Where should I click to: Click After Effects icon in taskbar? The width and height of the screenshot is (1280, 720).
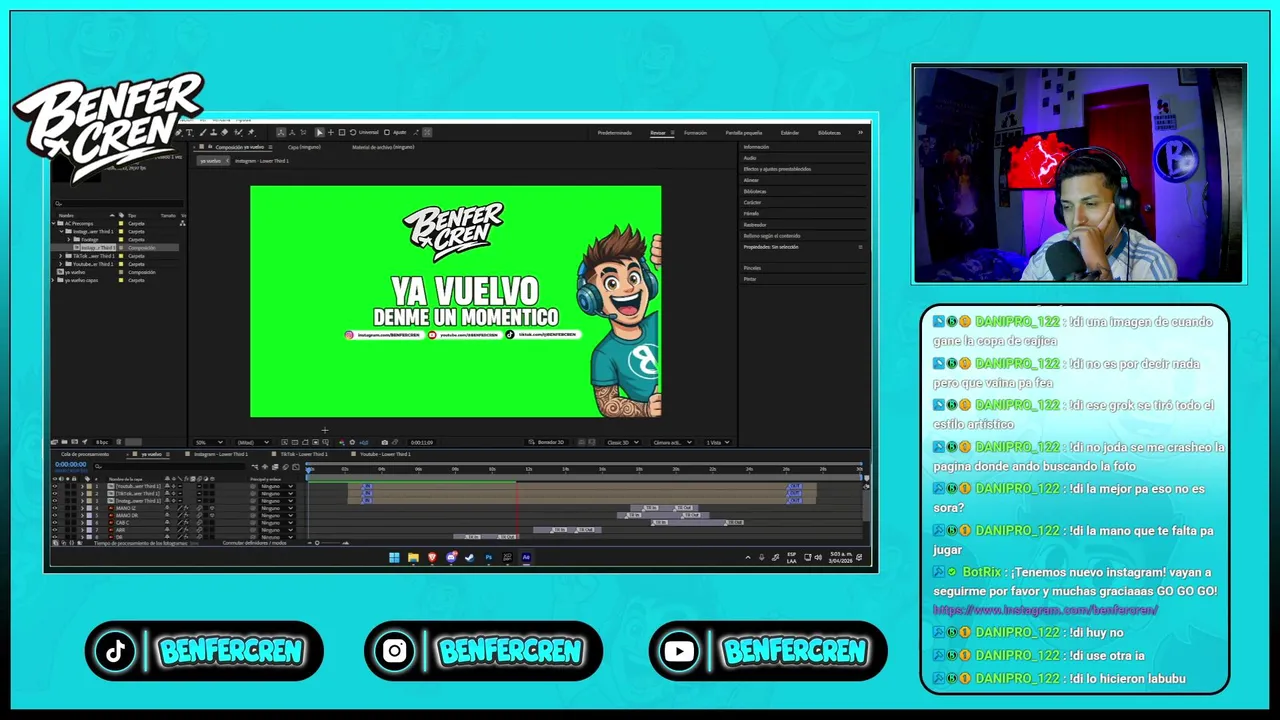tap(526, 557)
